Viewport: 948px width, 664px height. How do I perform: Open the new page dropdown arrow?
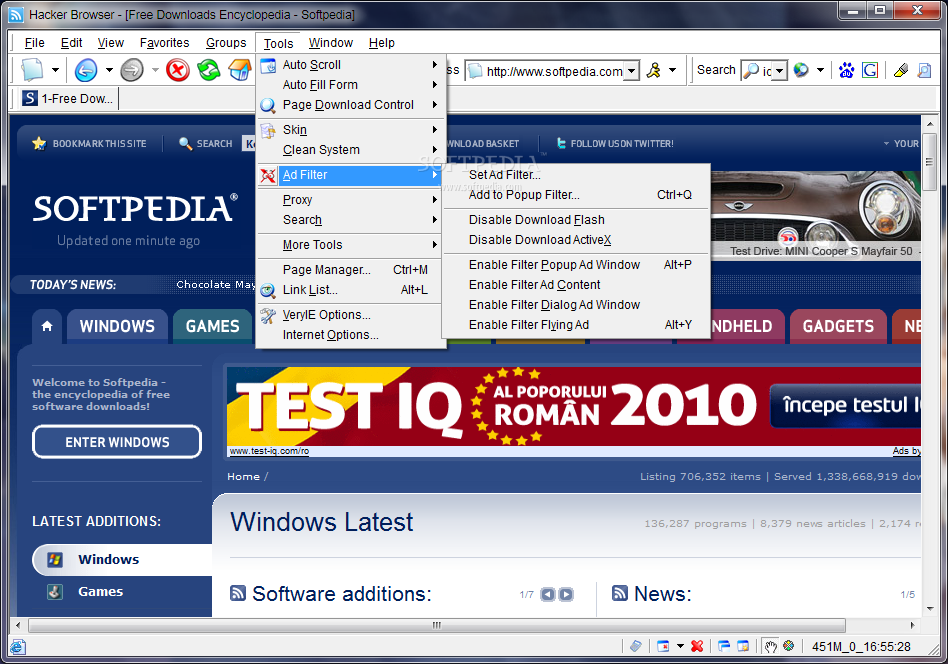(55, 70)
